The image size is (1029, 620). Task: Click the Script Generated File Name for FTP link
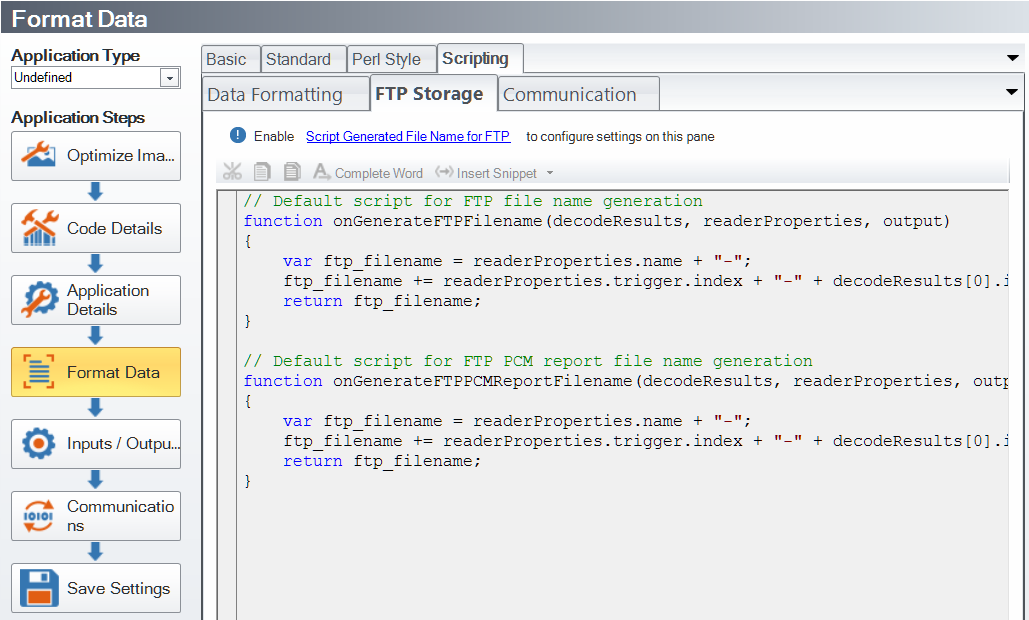[407, 136]
